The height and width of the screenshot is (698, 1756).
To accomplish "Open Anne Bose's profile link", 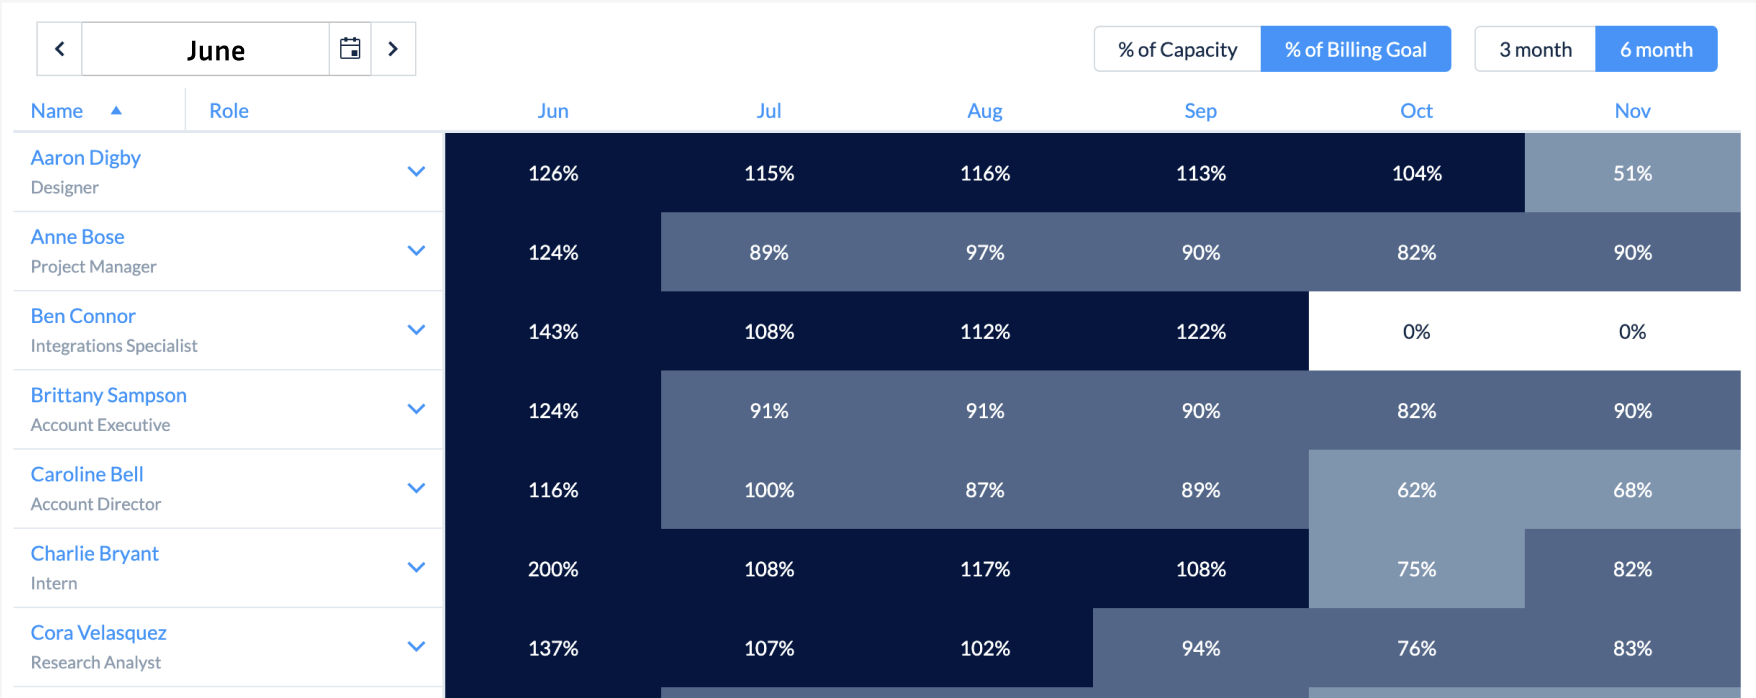I will 77,236.
